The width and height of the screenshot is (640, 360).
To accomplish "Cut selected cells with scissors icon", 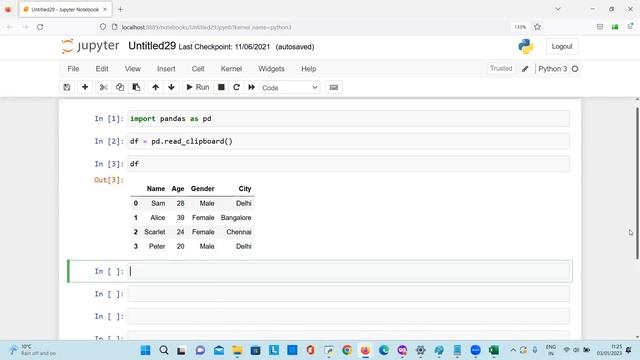I will [x=104, y=87].
